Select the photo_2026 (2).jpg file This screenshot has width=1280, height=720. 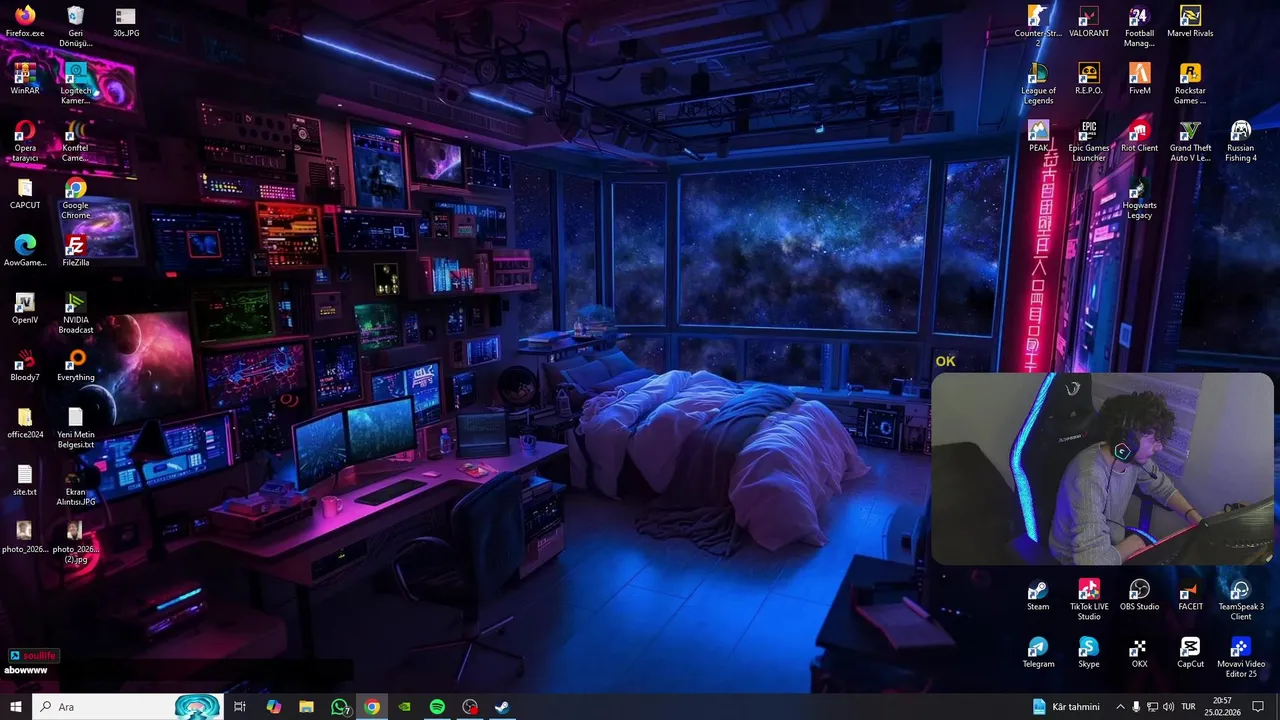point(75,543)
